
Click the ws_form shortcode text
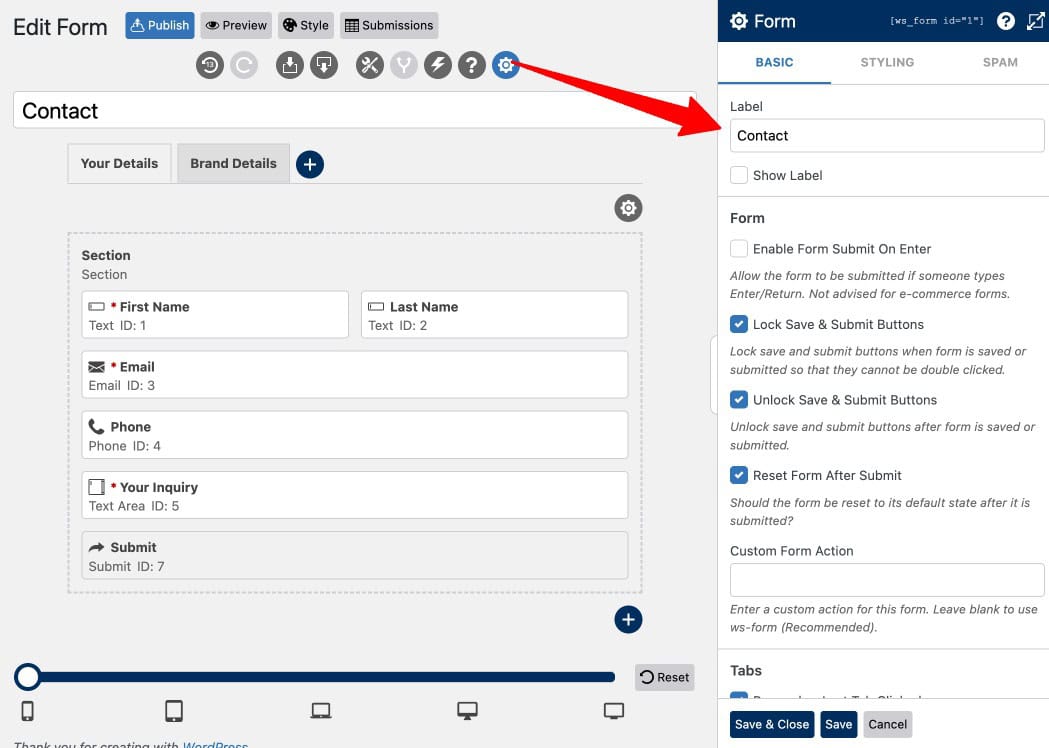(936, 21)
